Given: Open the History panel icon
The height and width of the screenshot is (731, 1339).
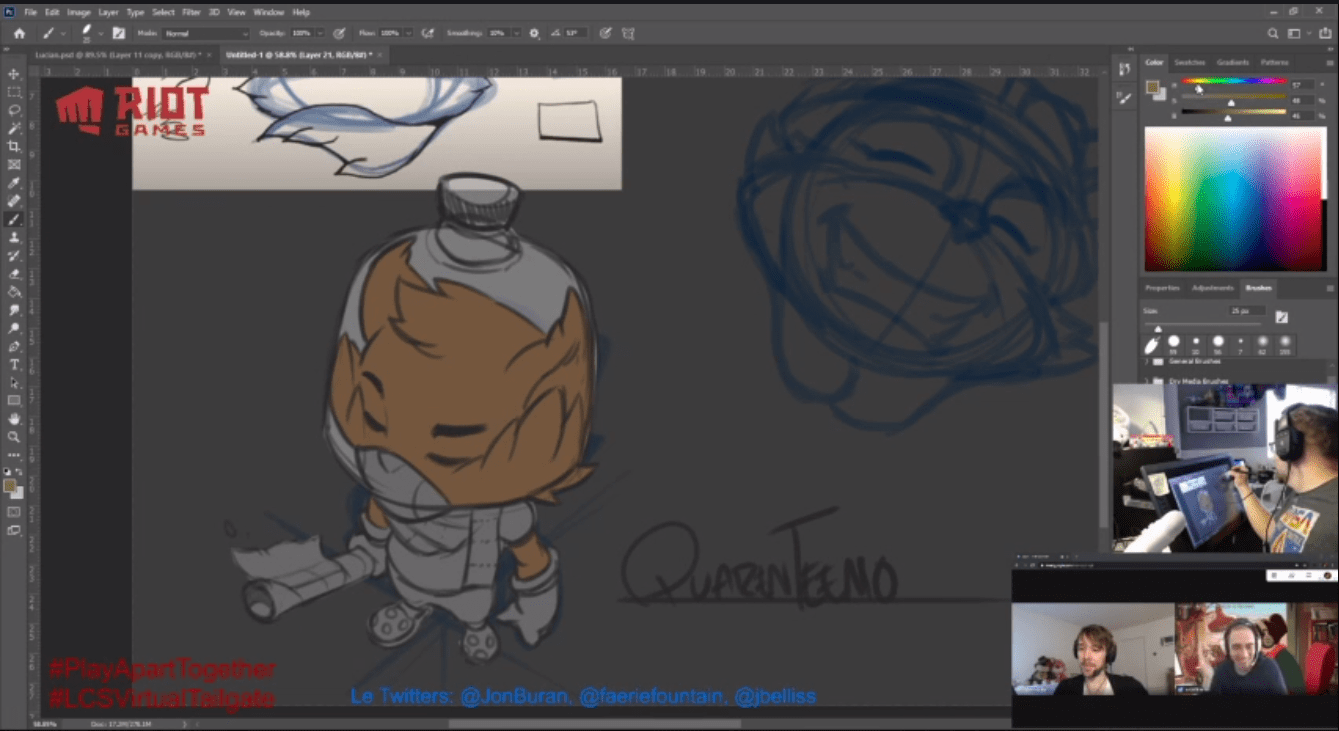Looking at the screenshot, I should pyautogui.click(x=1125, y=69).
